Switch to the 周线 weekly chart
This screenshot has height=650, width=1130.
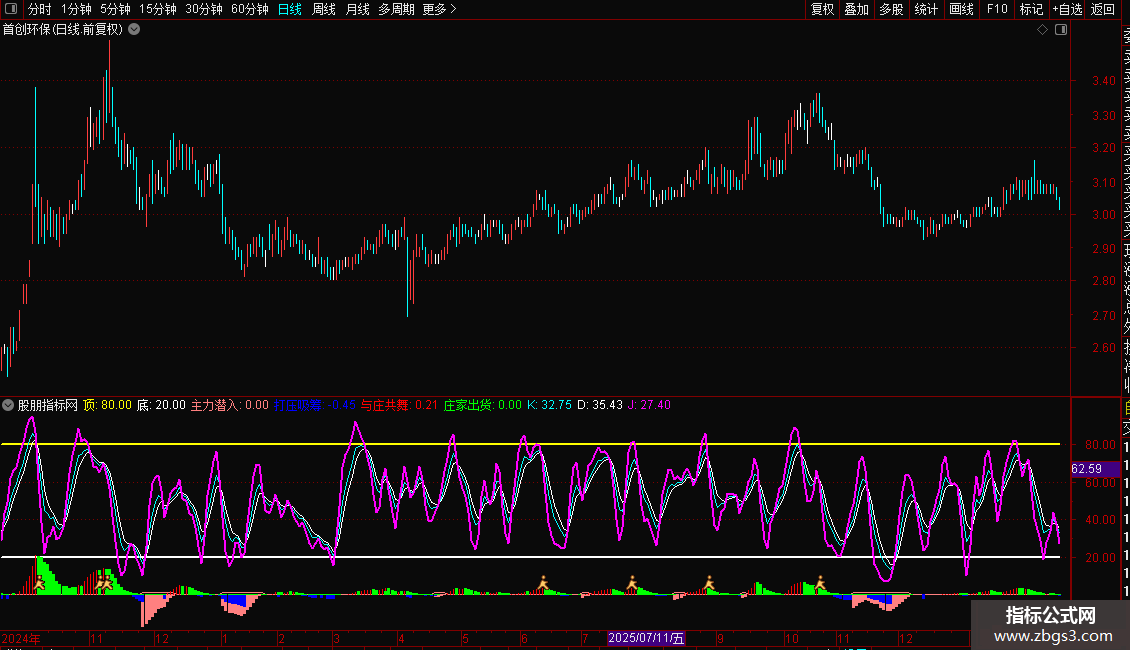[324, 9]
